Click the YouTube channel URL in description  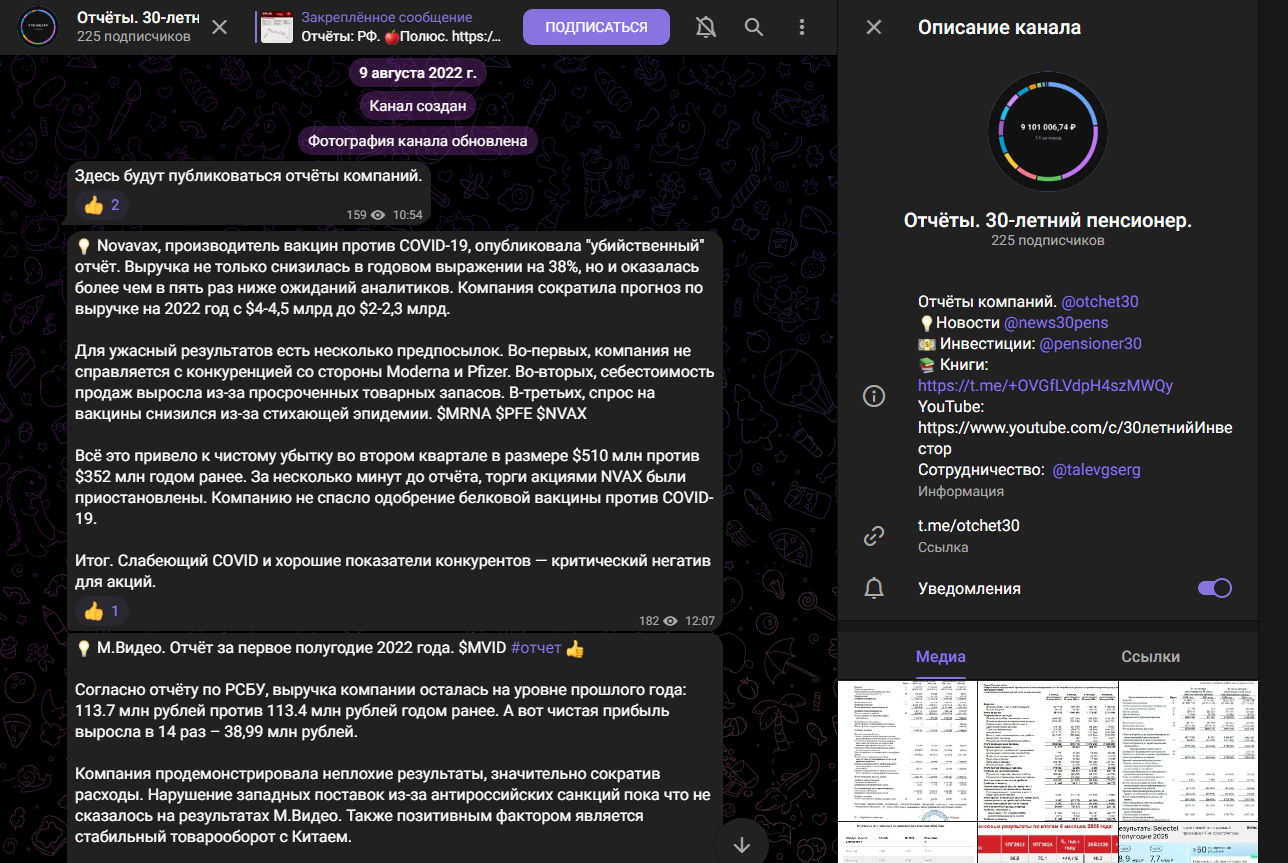point(1074,438)
